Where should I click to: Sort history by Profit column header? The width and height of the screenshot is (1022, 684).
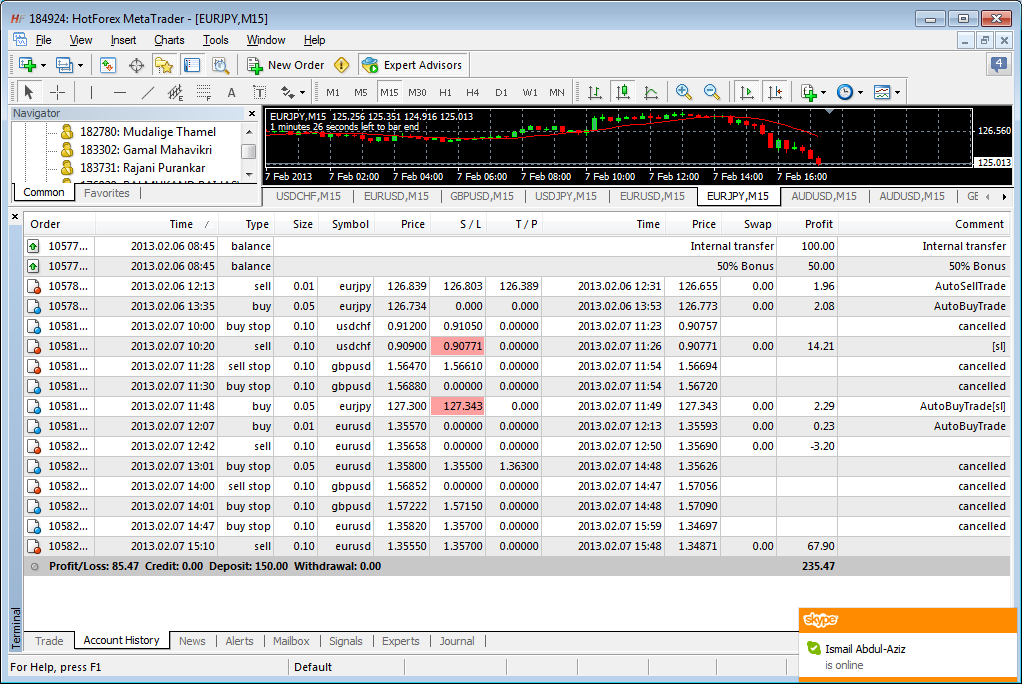(x=807, y=224)
